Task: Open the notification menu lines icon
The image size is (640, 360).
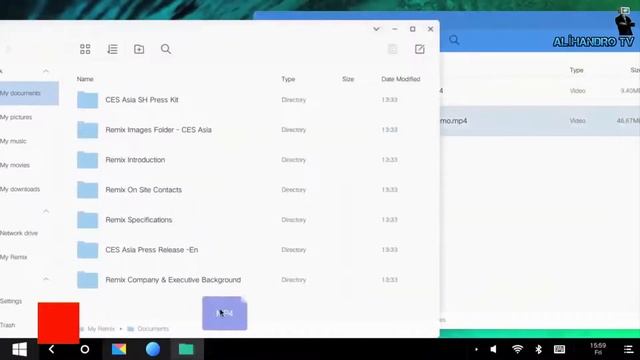Action: [x=629, y=349]
